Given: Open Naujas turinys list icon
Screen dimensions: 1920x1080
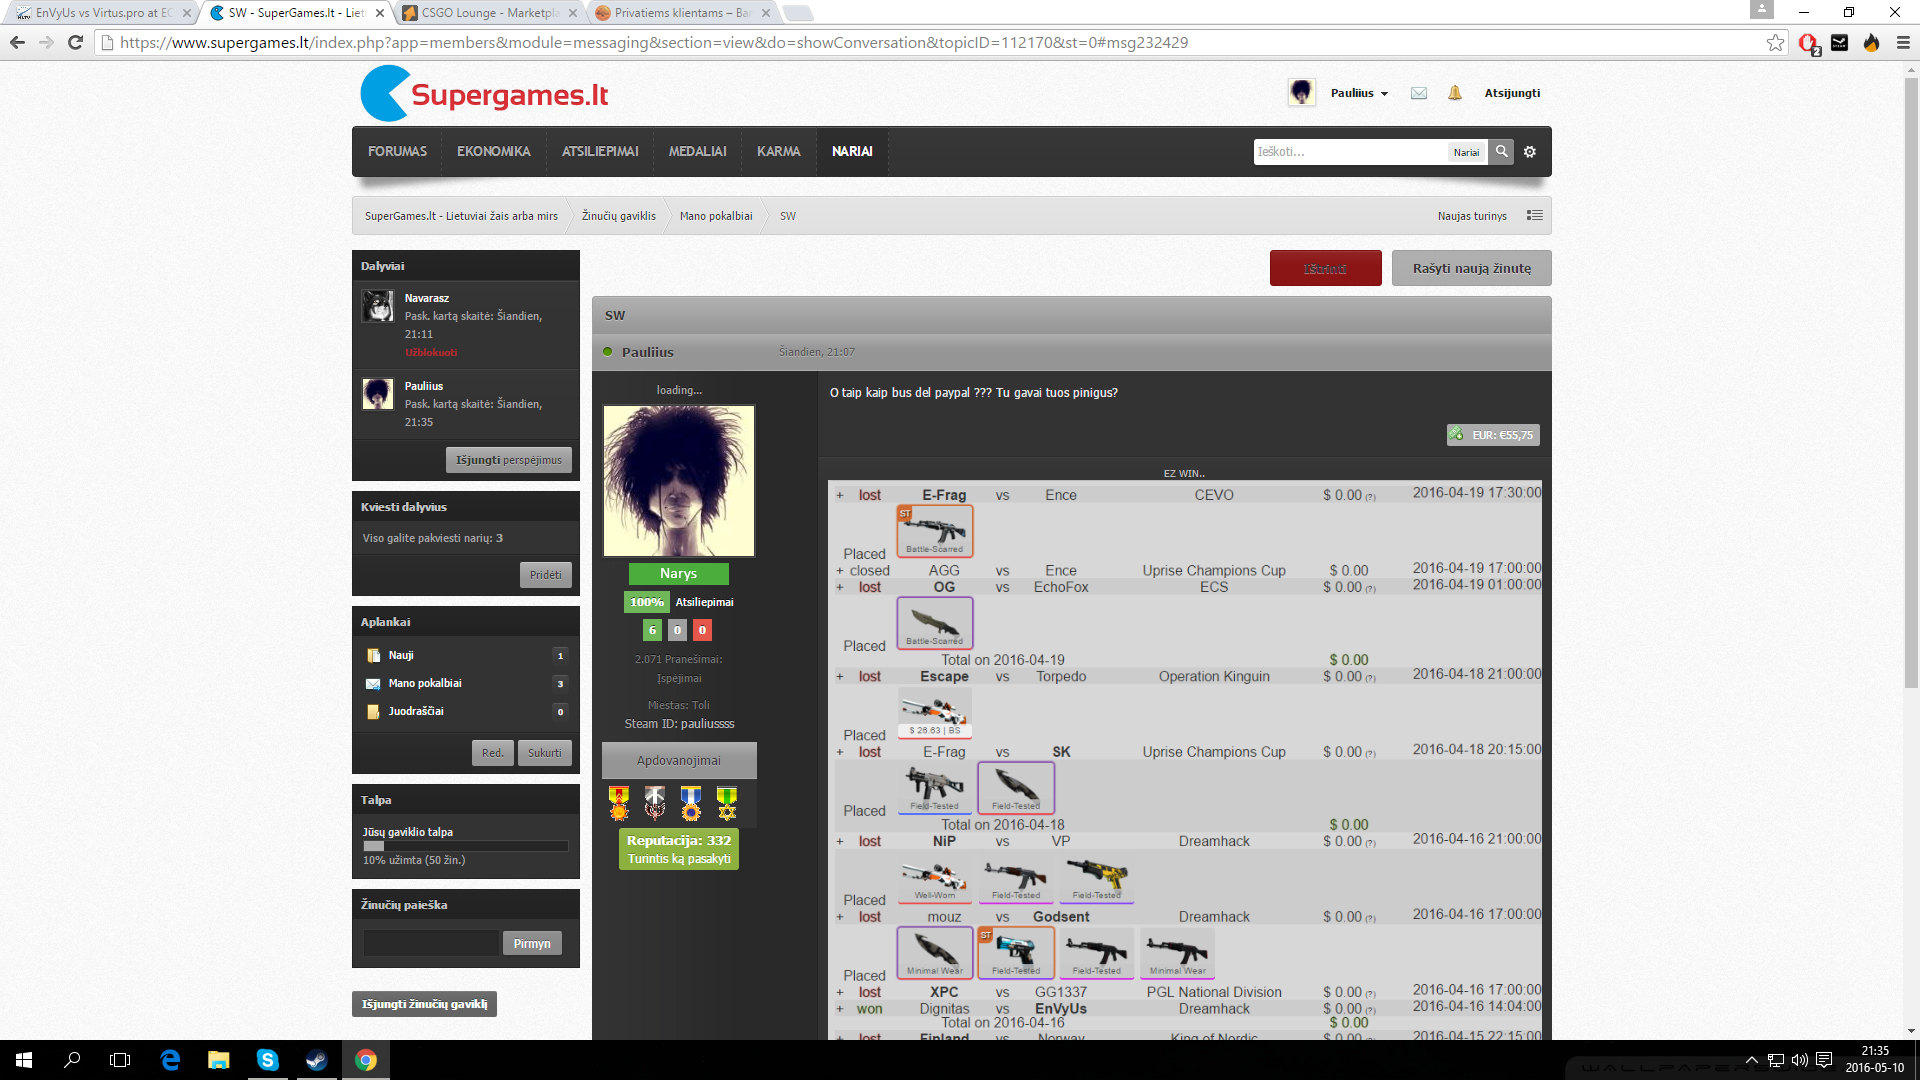Looking at the screenshot, I should tap(1535, 216).
